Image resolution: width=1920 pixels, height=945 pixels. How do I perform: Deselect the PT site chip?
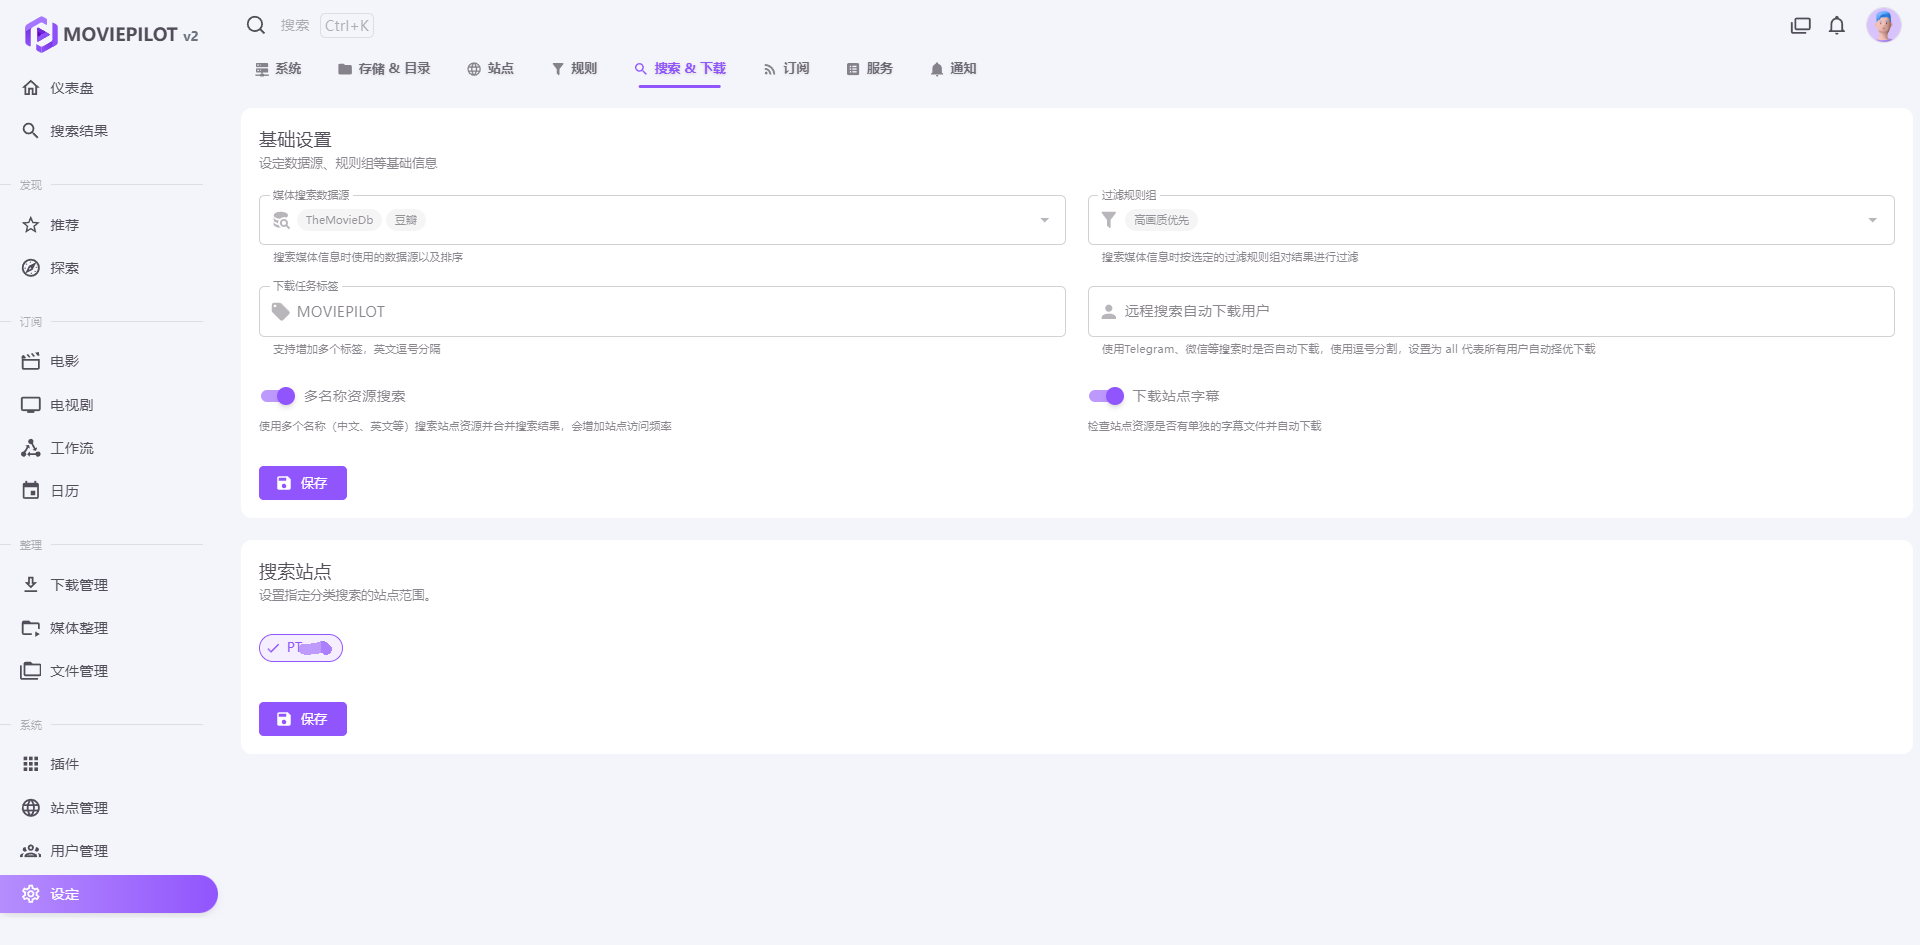tap(301, 648)
